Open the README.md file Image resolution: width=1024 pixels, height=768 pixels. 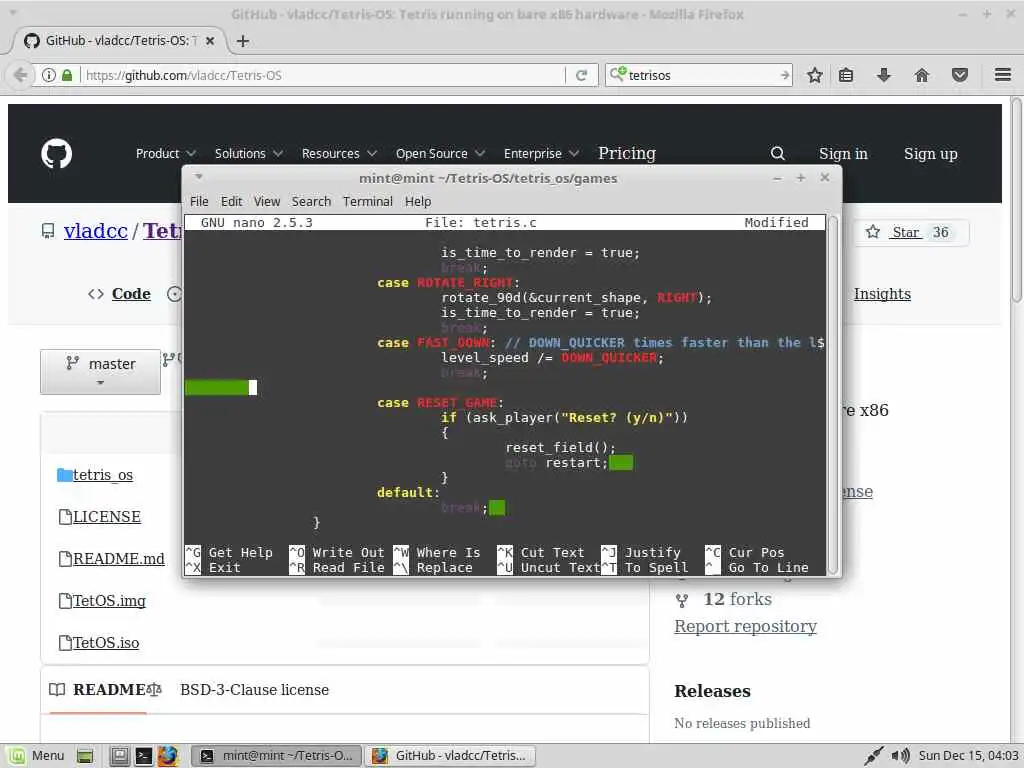(118, 558)
